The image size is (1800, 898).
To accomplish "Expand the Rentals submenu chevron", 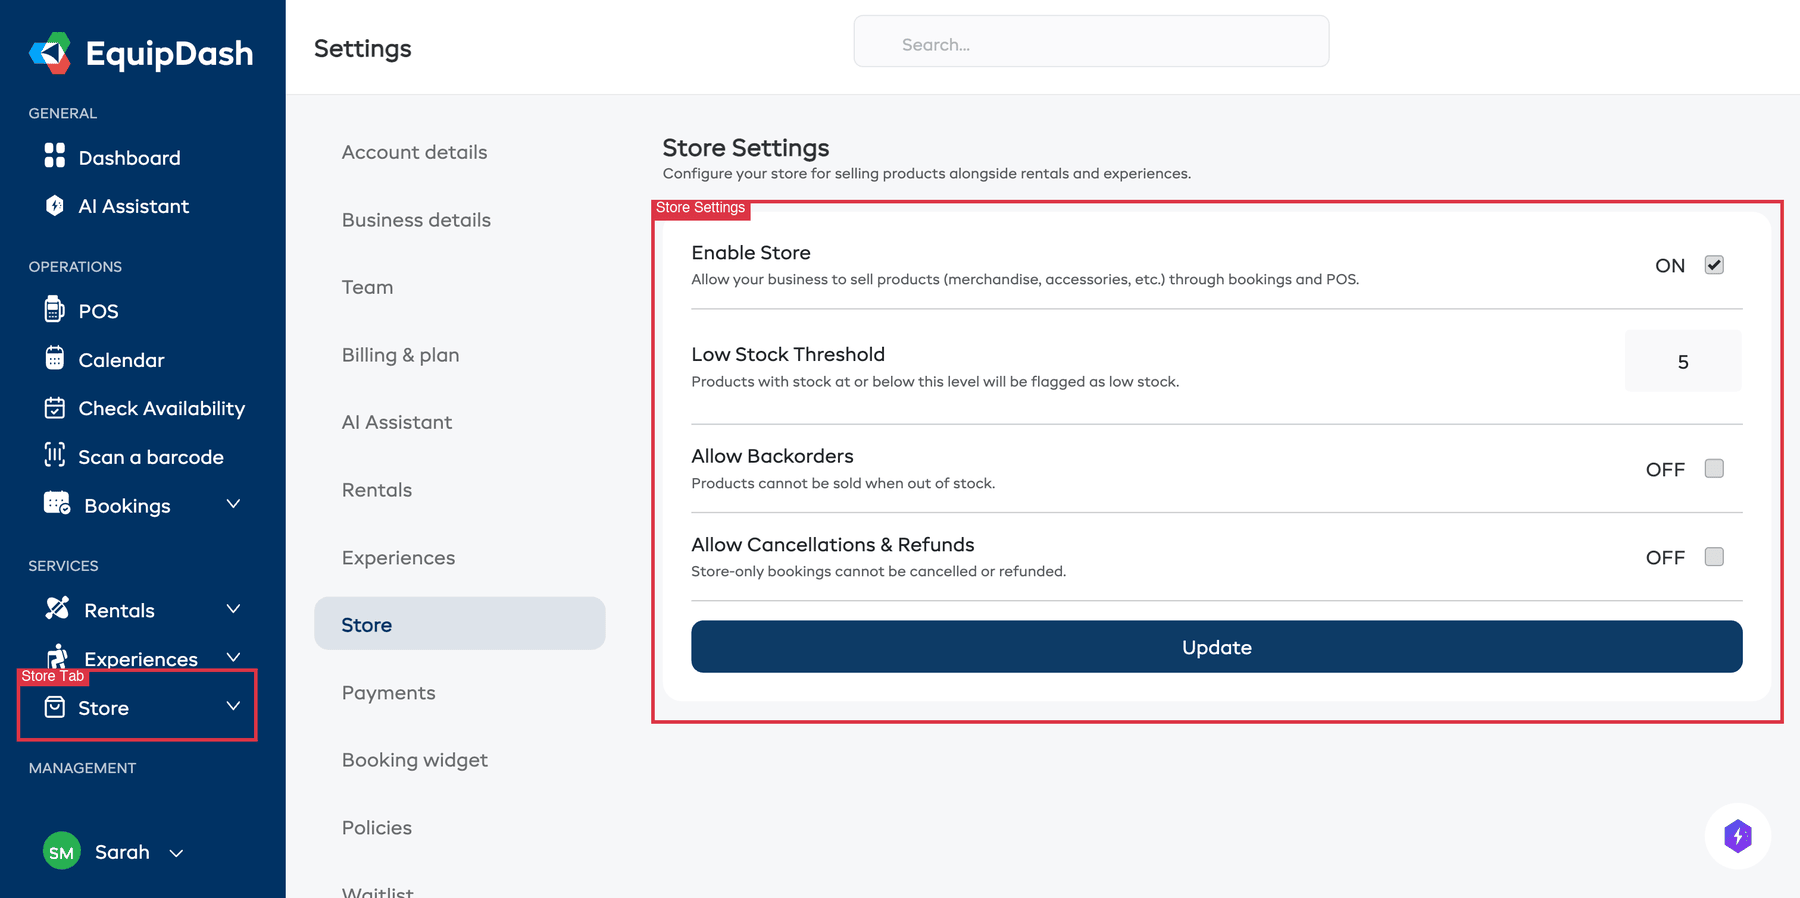I will tap(233, 609).
